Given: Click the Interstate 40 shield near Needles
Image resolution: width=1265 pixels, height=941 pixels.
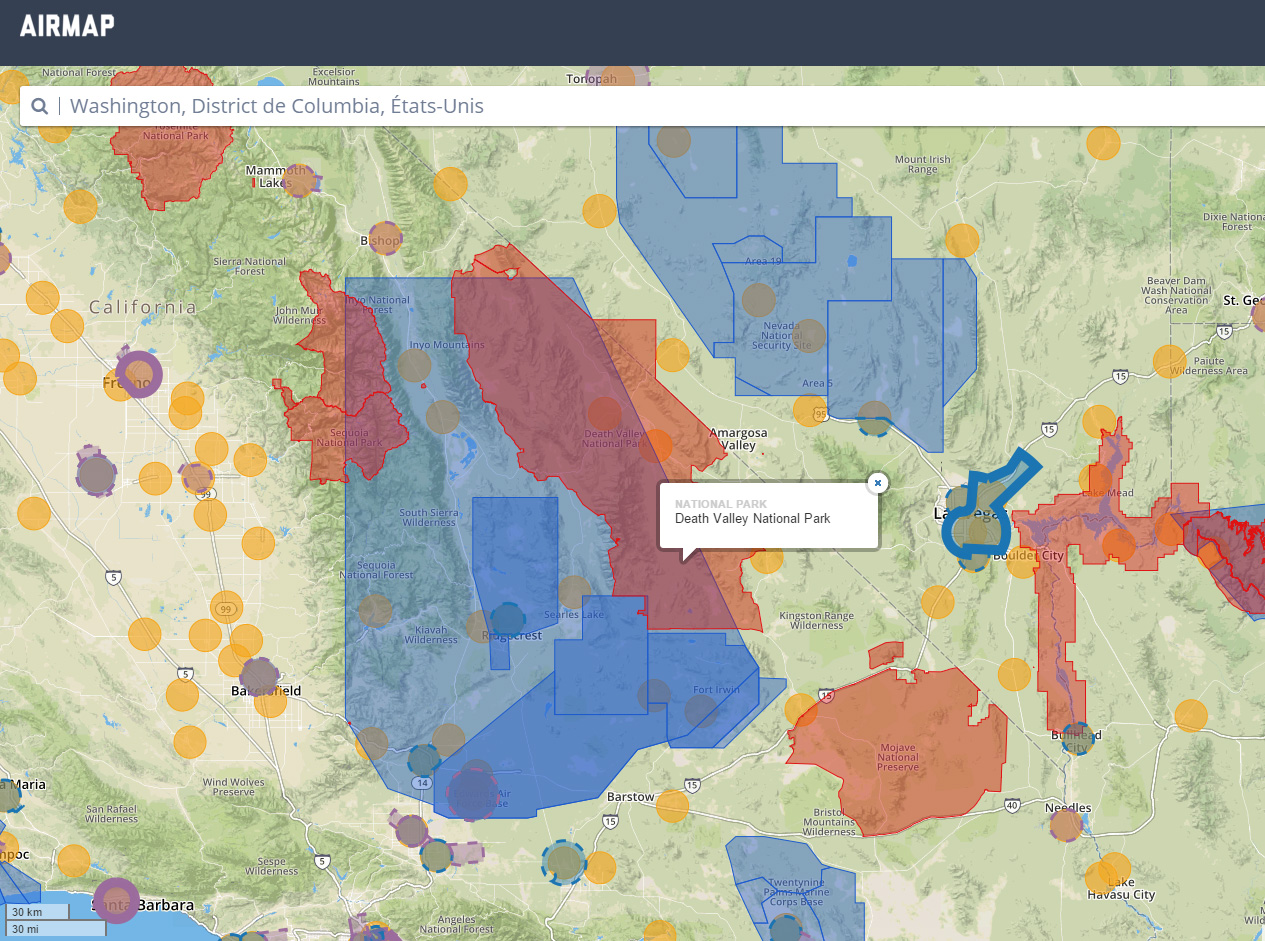Looking at the screenshot, I should point(1012,804).
